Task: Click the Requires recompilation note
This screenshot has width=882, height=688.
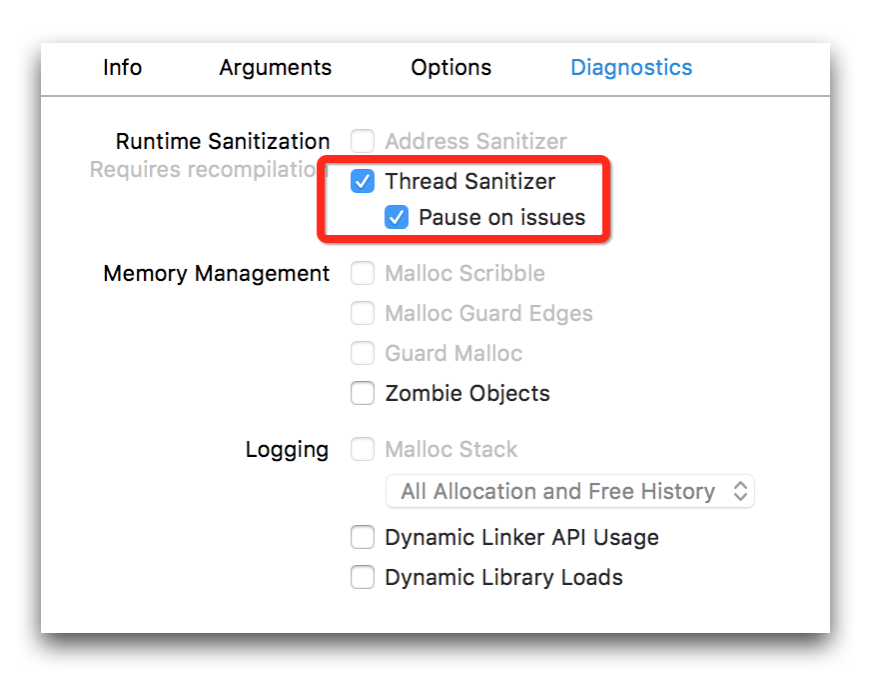Action: 208,170
